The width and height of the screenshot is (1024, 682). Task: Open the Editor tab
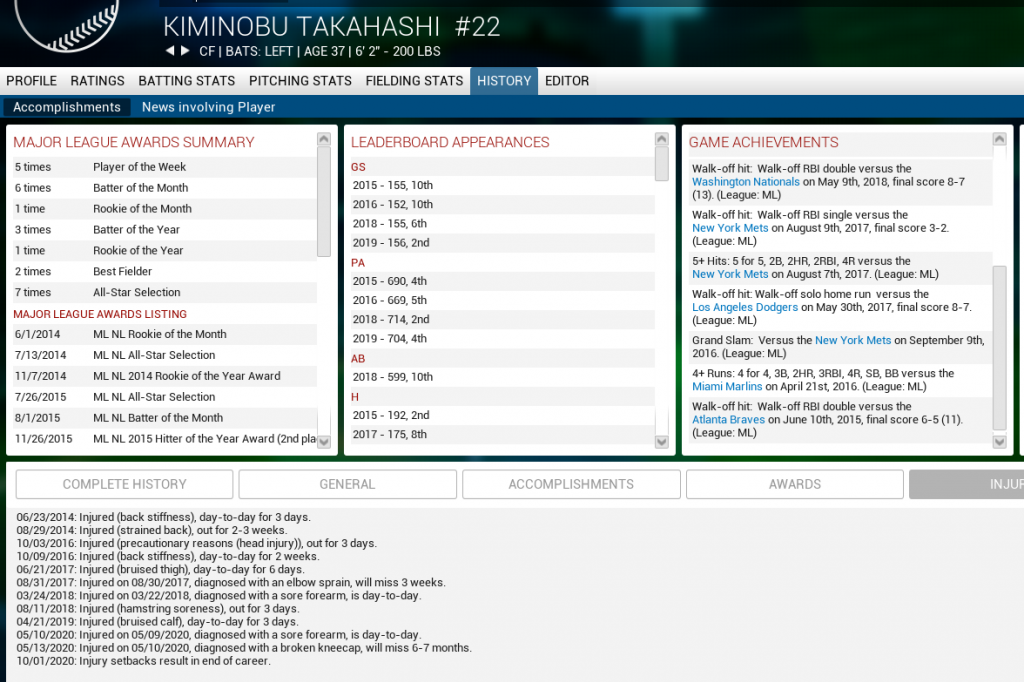567,81
